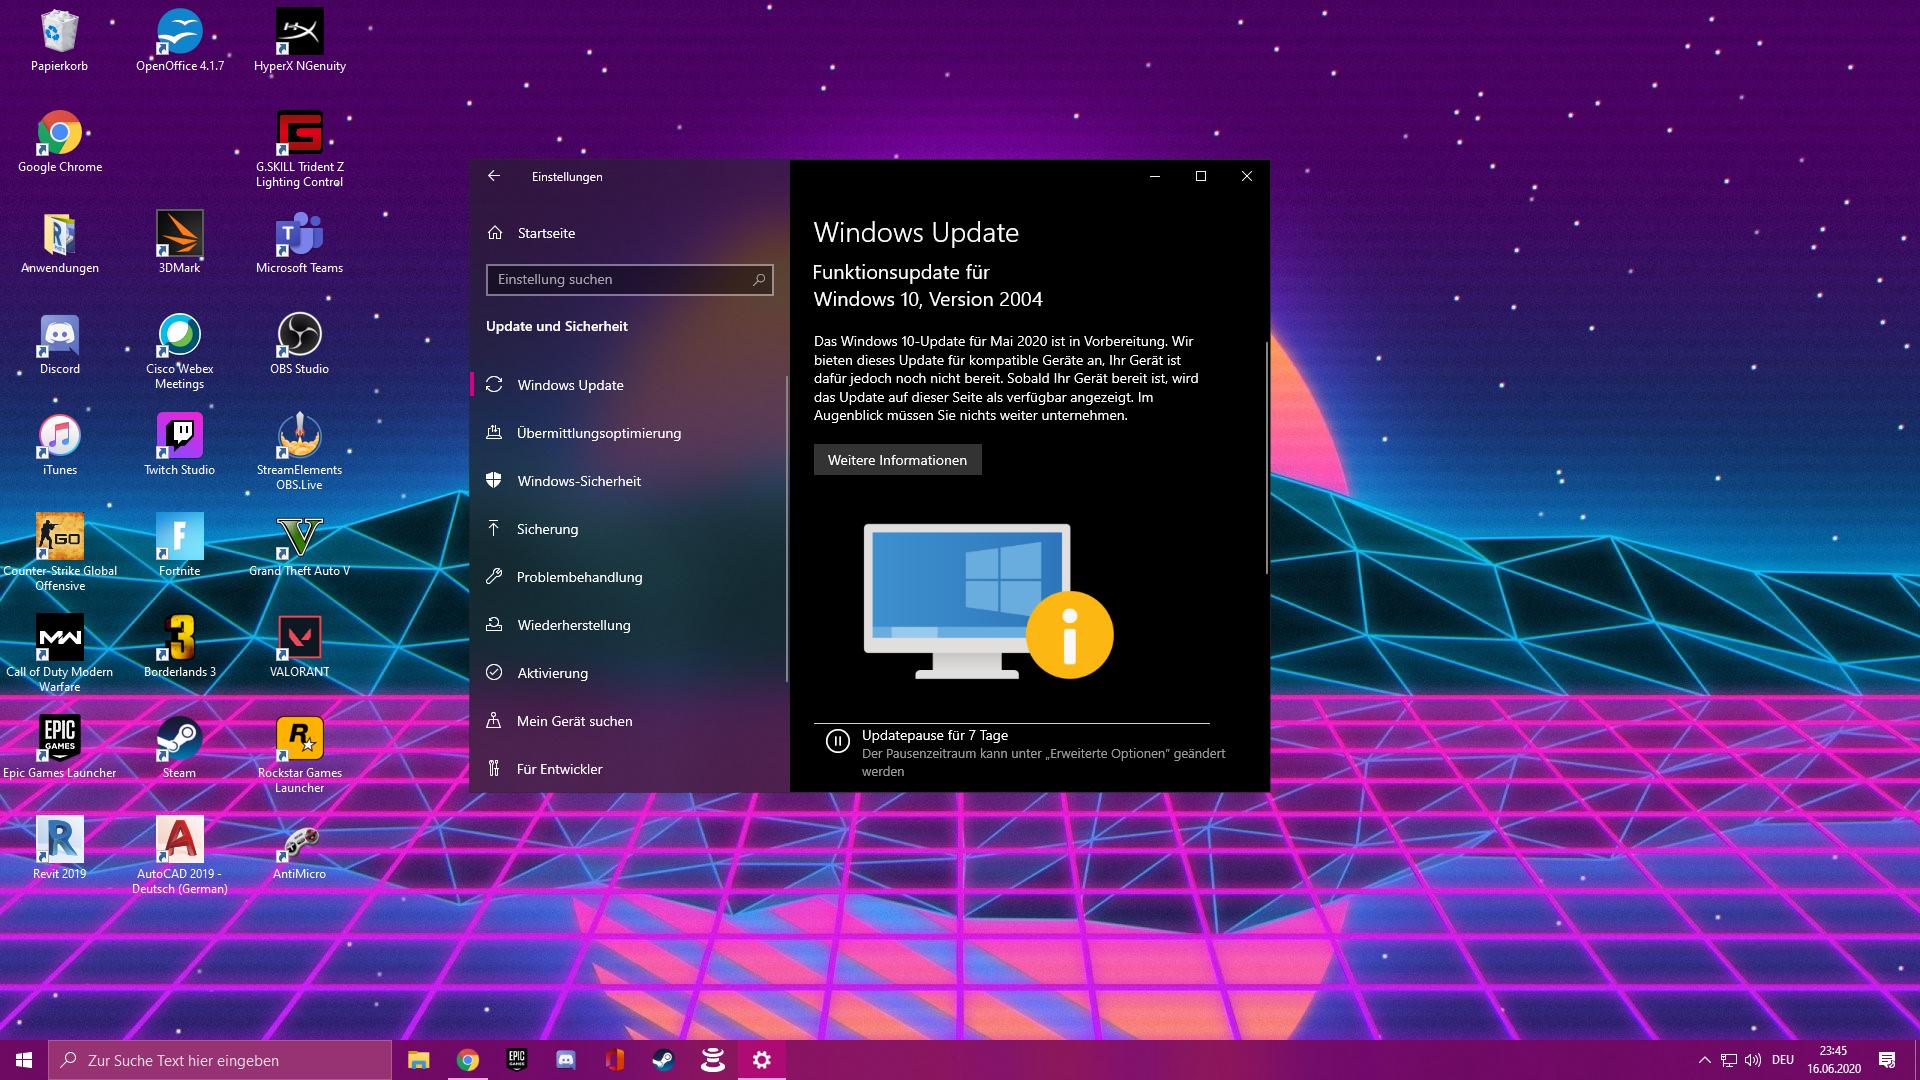
Task: Show hidden system tray icons
Action: [1704, 1060]
